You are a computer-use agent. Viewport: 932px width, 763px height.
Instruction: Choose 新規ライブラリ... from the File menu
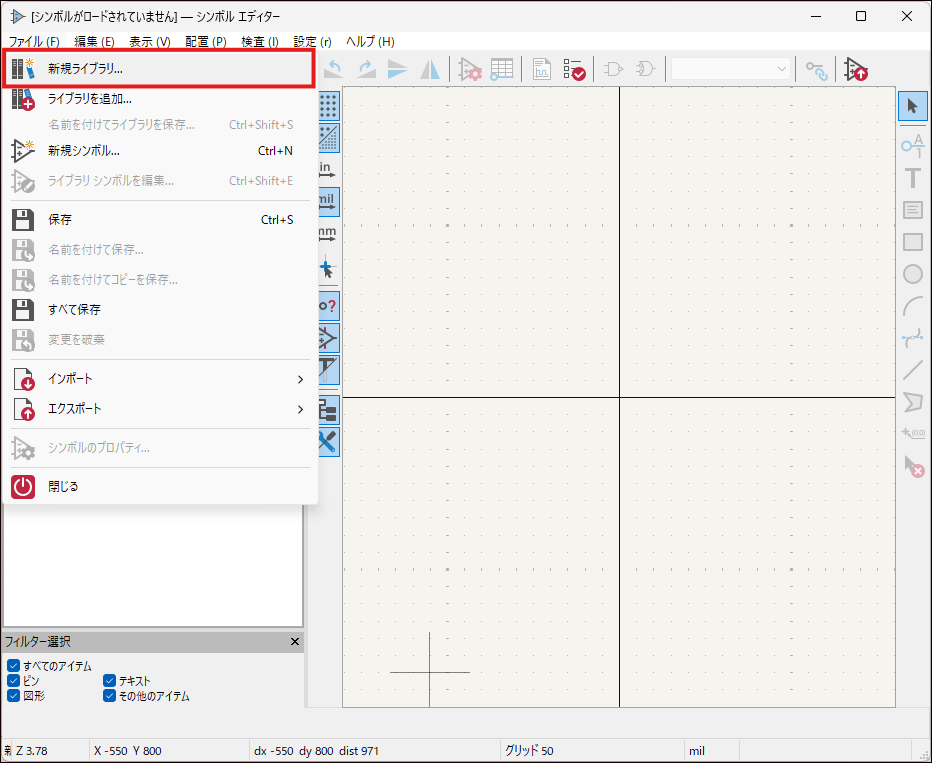(86, 69)
